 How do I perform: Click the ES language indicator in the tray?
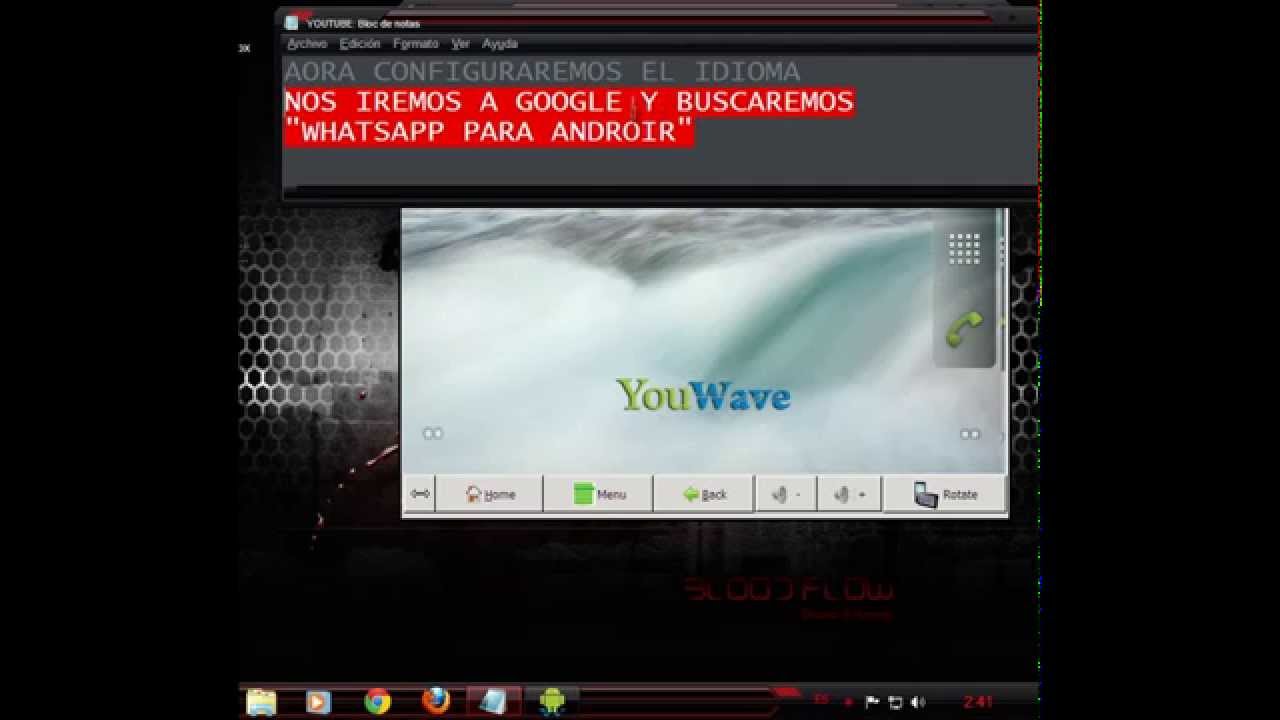point(821,700)
